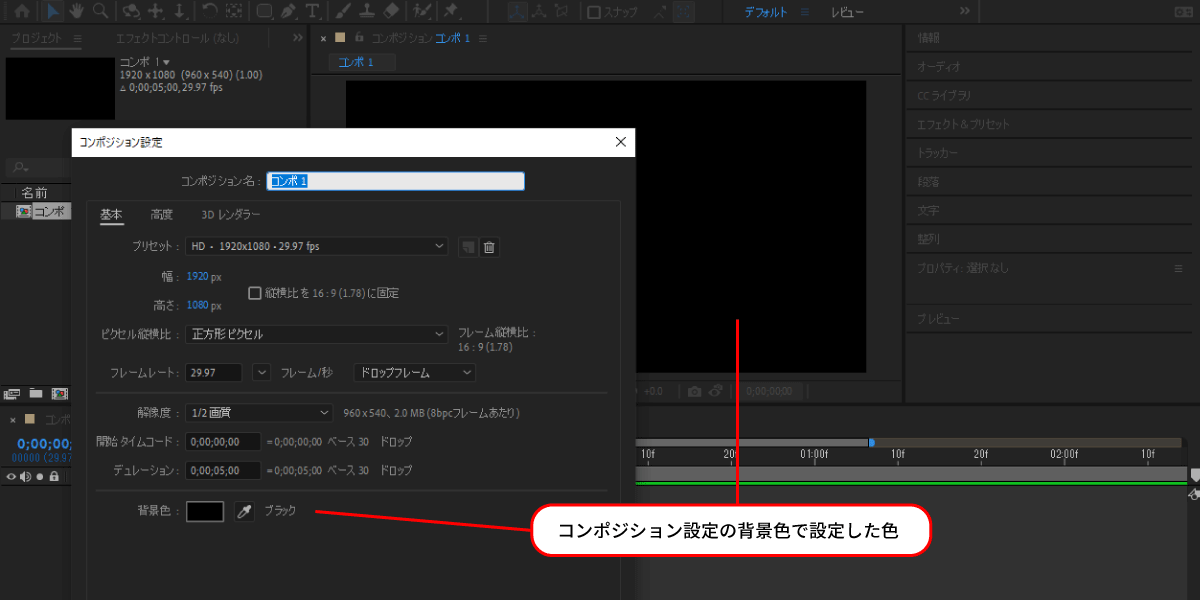1200x600 pixels.
Task: Select the Pan camera tool
Action: tap(155, 12)
